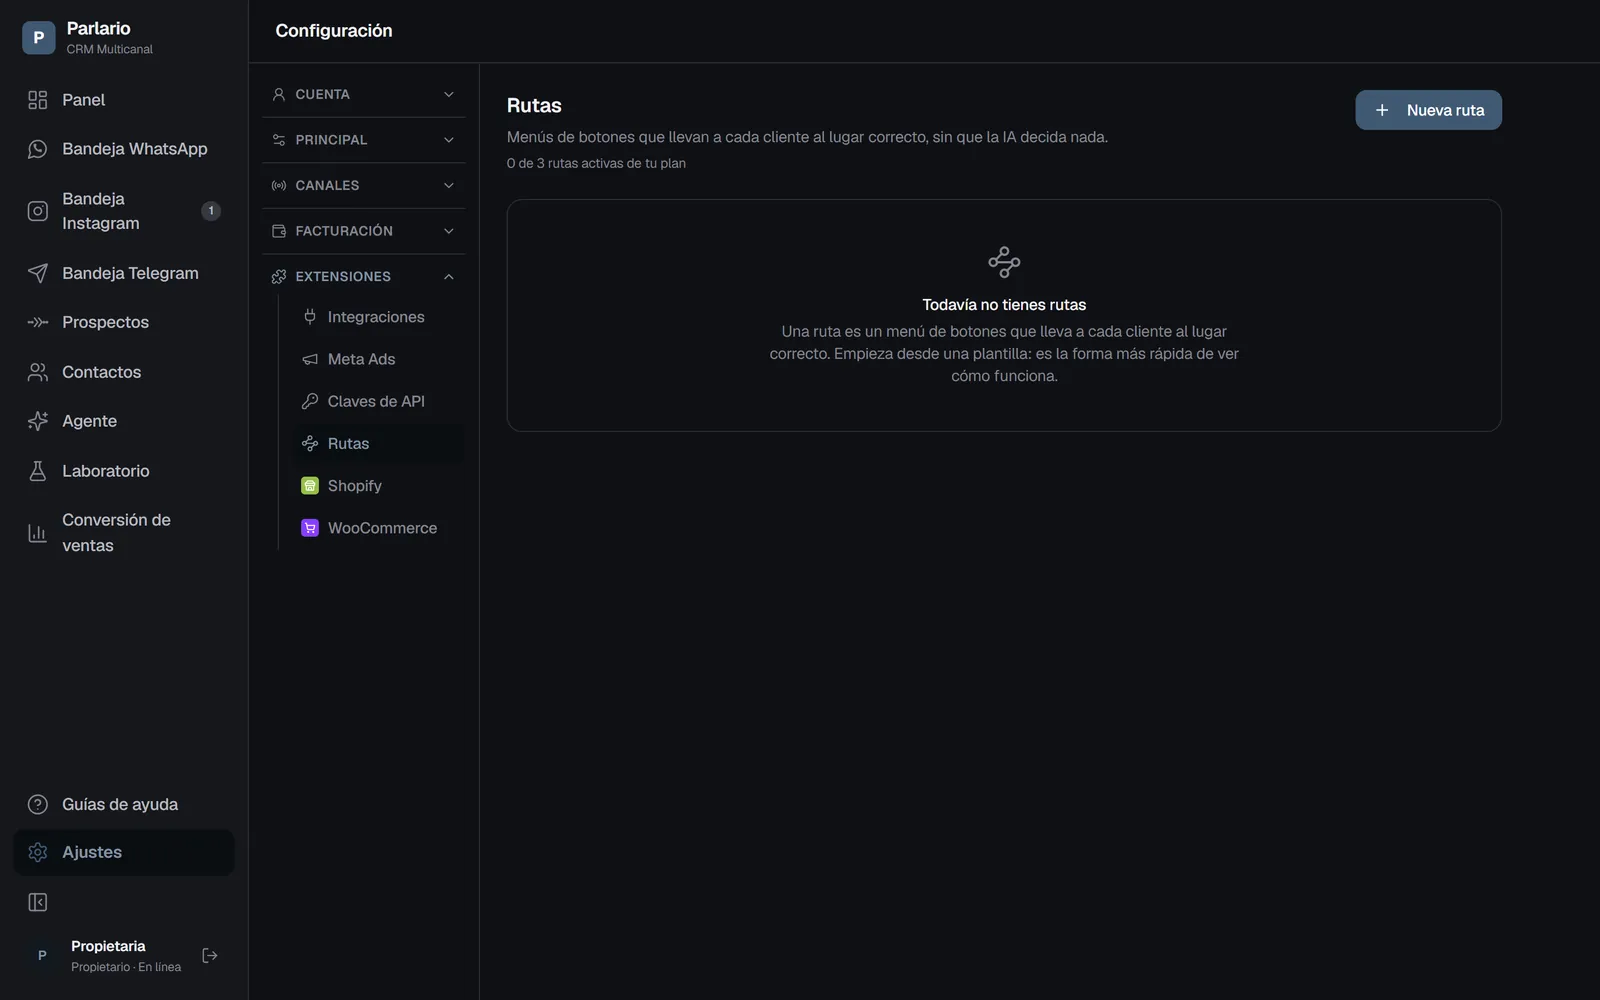This screenshot has height=1000, width=1600.
Task: Open Guías de ayuda
Action: (x=124, y=805)
